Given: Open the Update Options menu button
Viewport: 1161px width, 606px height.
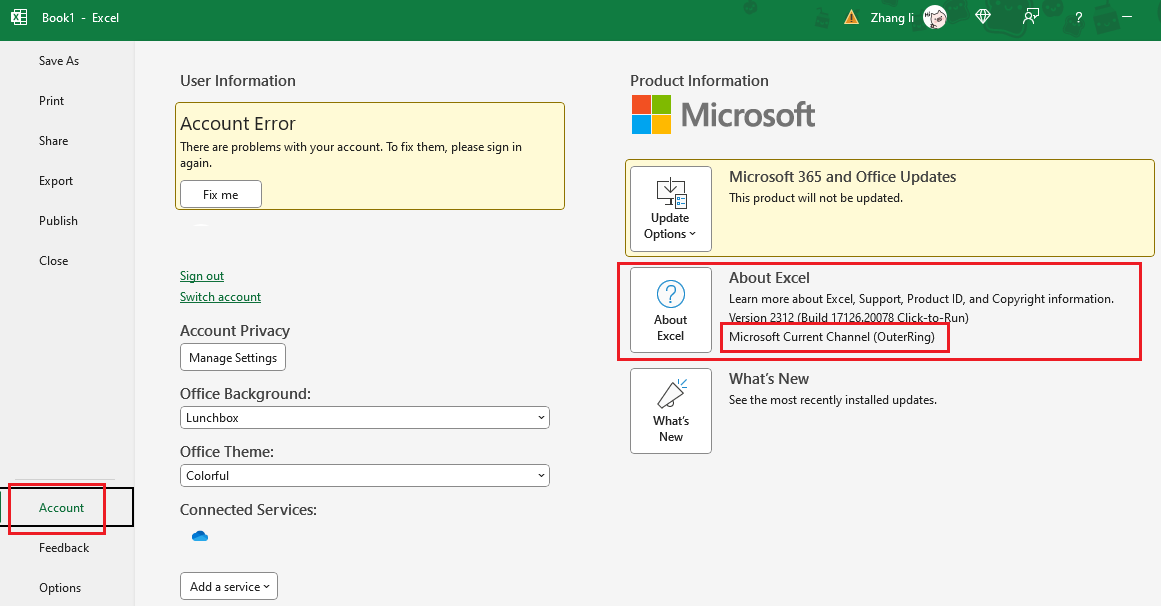Looking at the screenshot, I should [x=671, y=209].
